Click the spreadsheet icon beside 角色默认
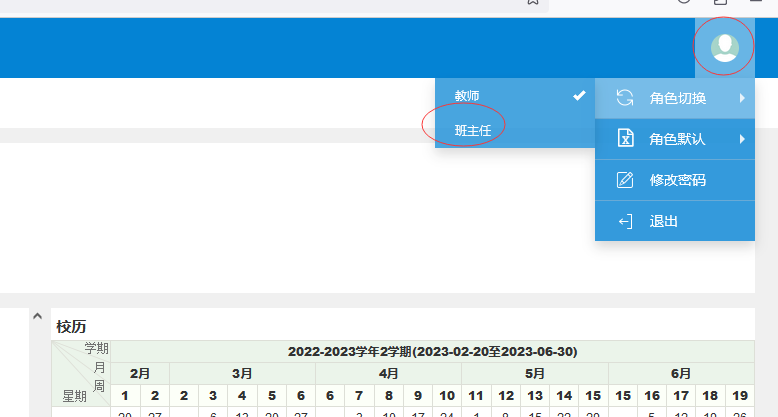 tap(625, 139)
